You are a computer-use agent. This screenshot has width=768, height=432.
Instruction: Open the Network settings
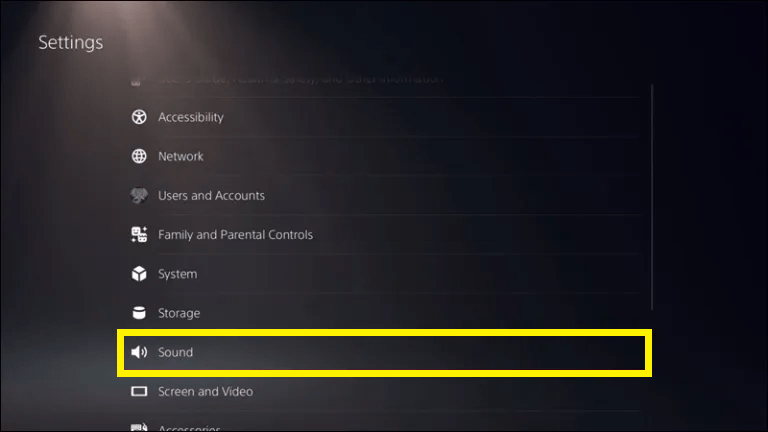(x=384, y=156)
